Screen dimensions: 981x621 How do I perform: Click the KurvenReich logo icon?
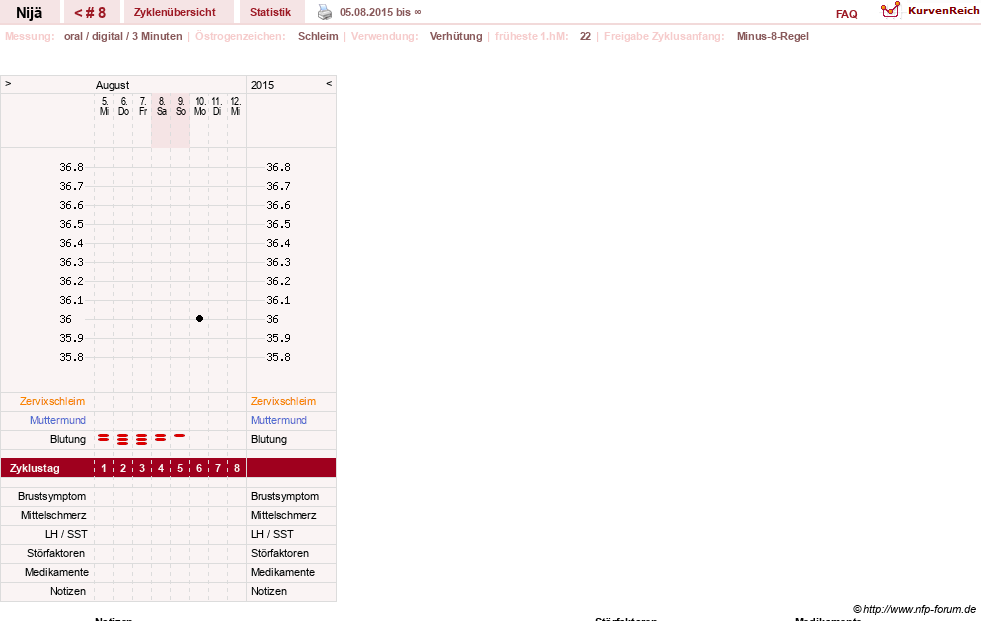(x=890, y=9)
